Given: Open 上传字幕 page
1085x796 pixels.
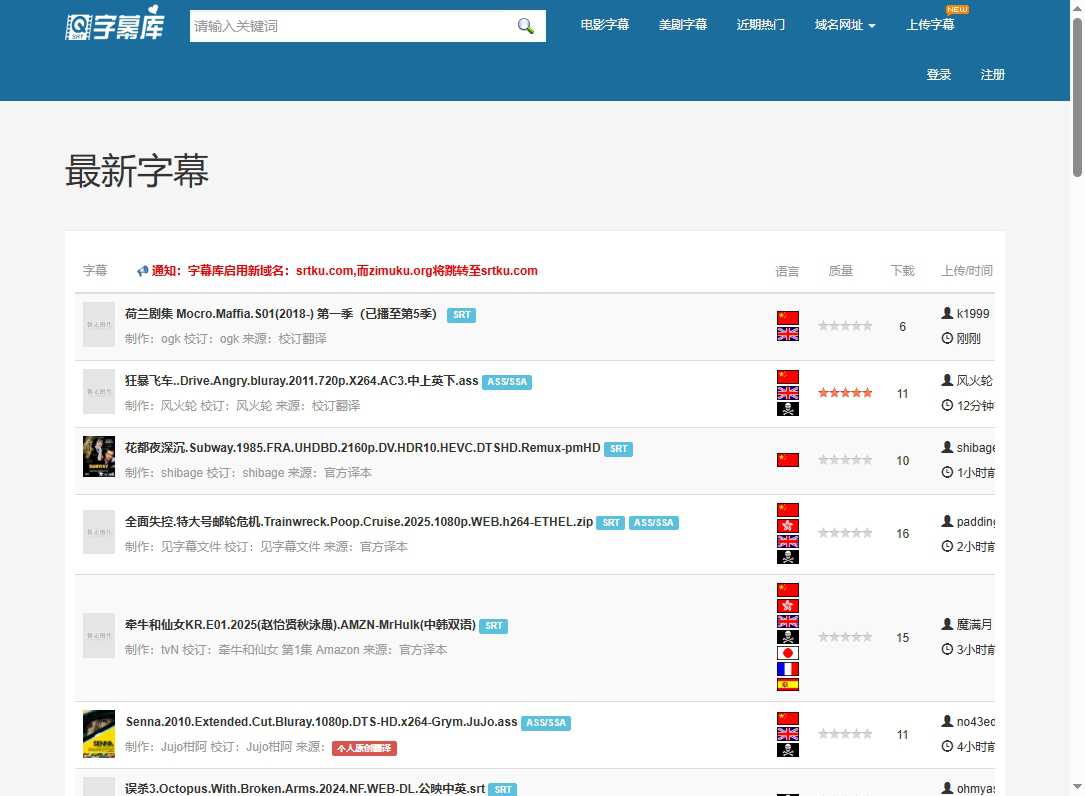Looking at the screenshot, I should [x=930, y=25].
